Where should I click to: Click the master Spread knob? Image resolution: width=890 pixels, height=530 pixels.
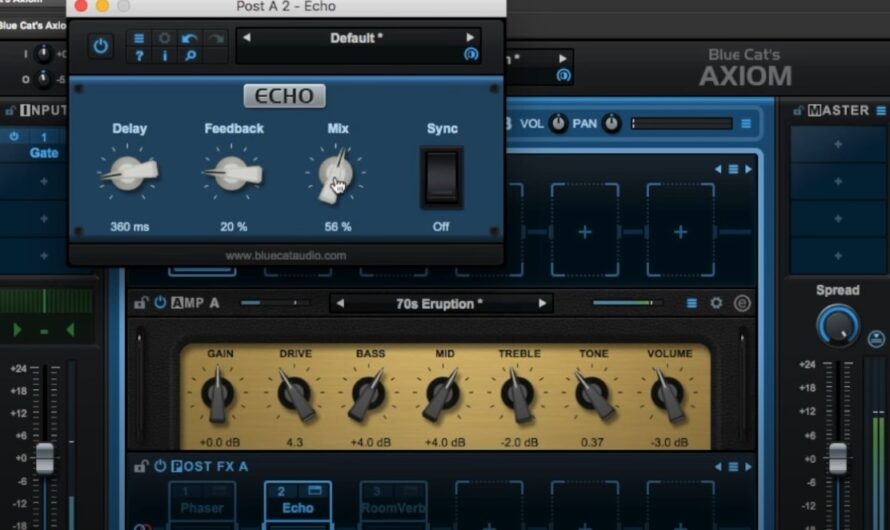838,326
